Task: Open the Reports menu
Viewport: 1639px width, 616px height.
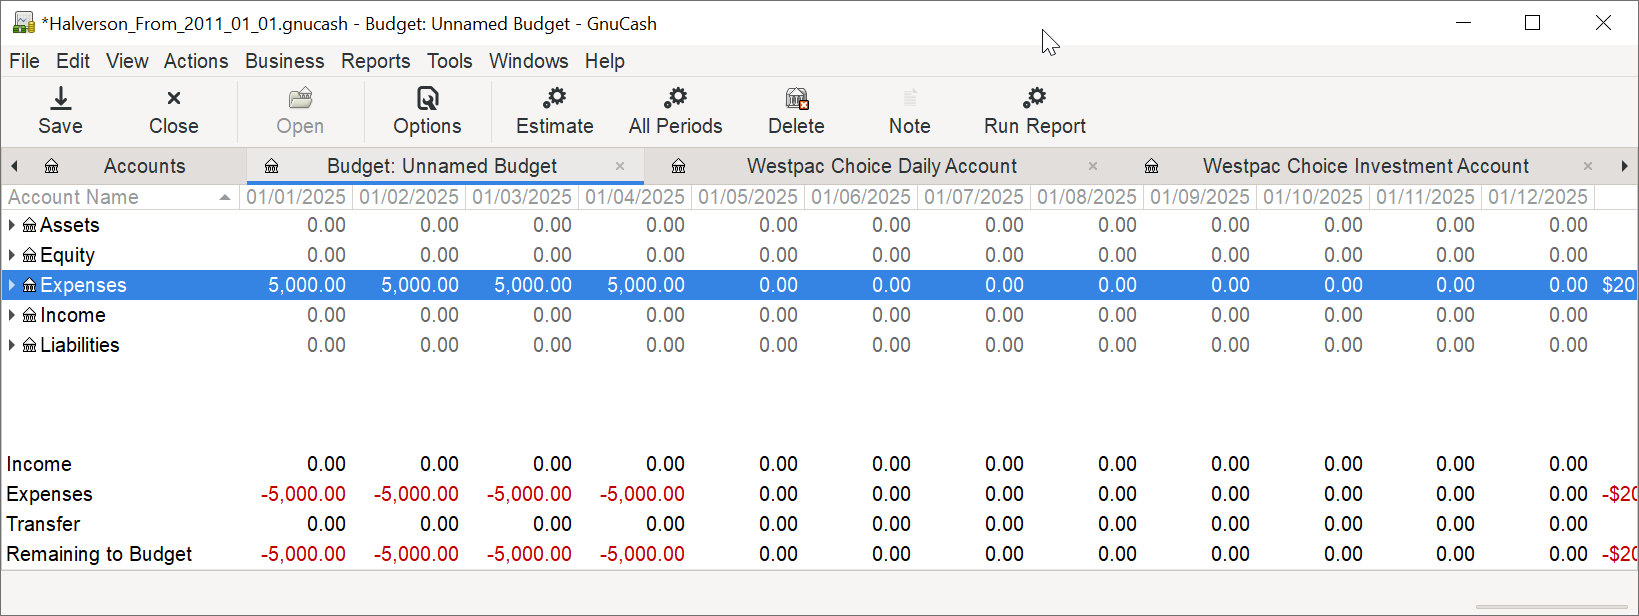Action: (375, 61)
